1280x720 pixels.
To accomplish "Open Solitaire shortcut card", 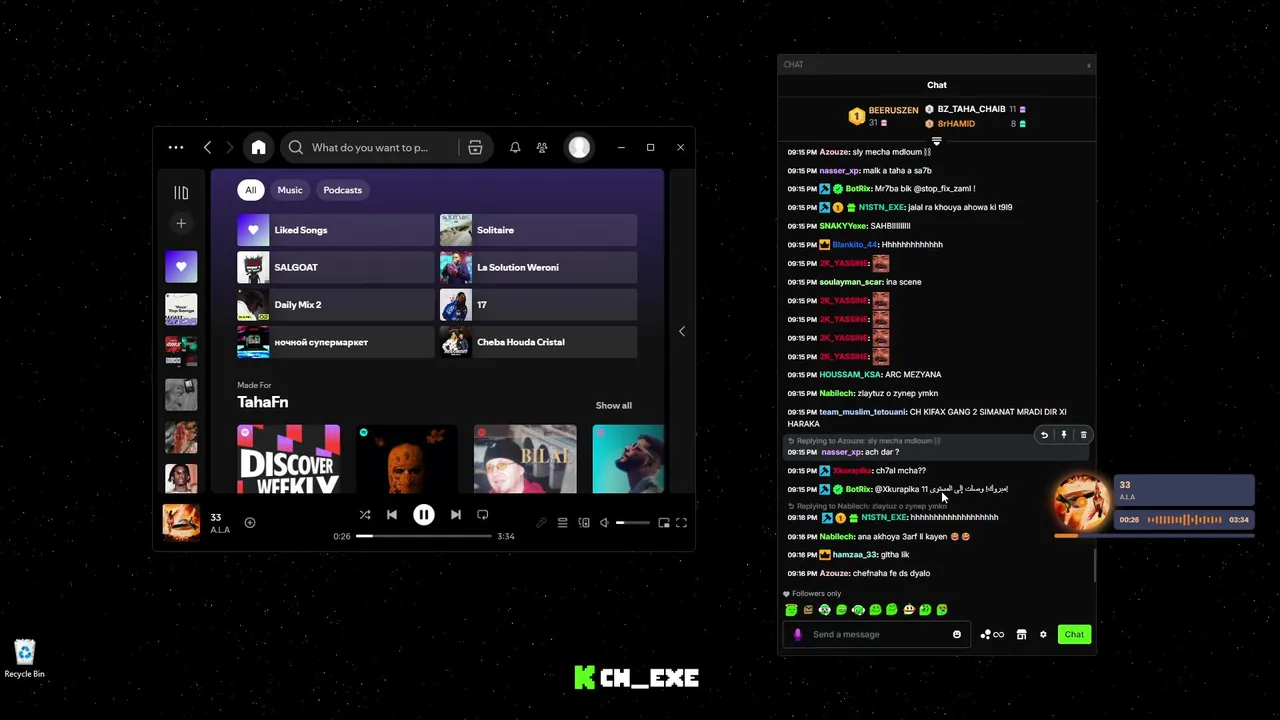I will [538, 230].
